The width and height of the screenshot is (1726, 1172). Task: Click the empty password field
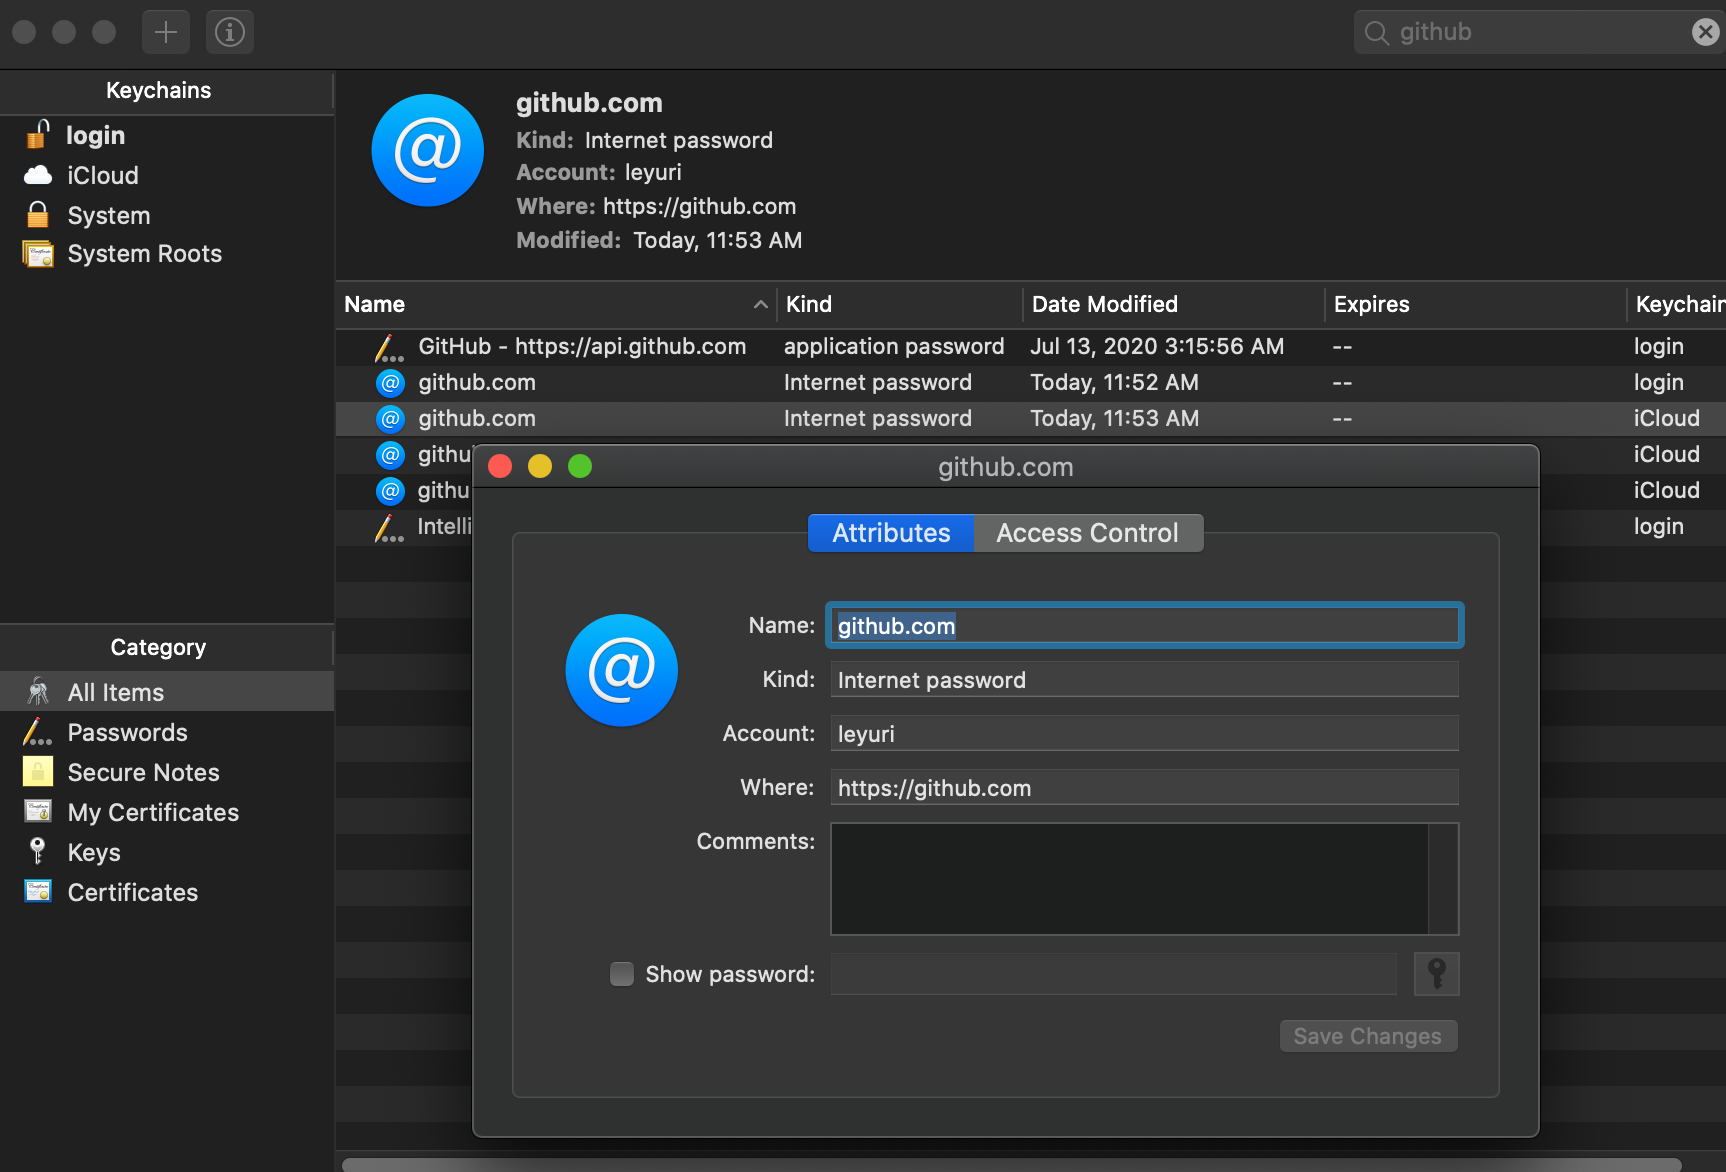click(x=1114, y=974)
